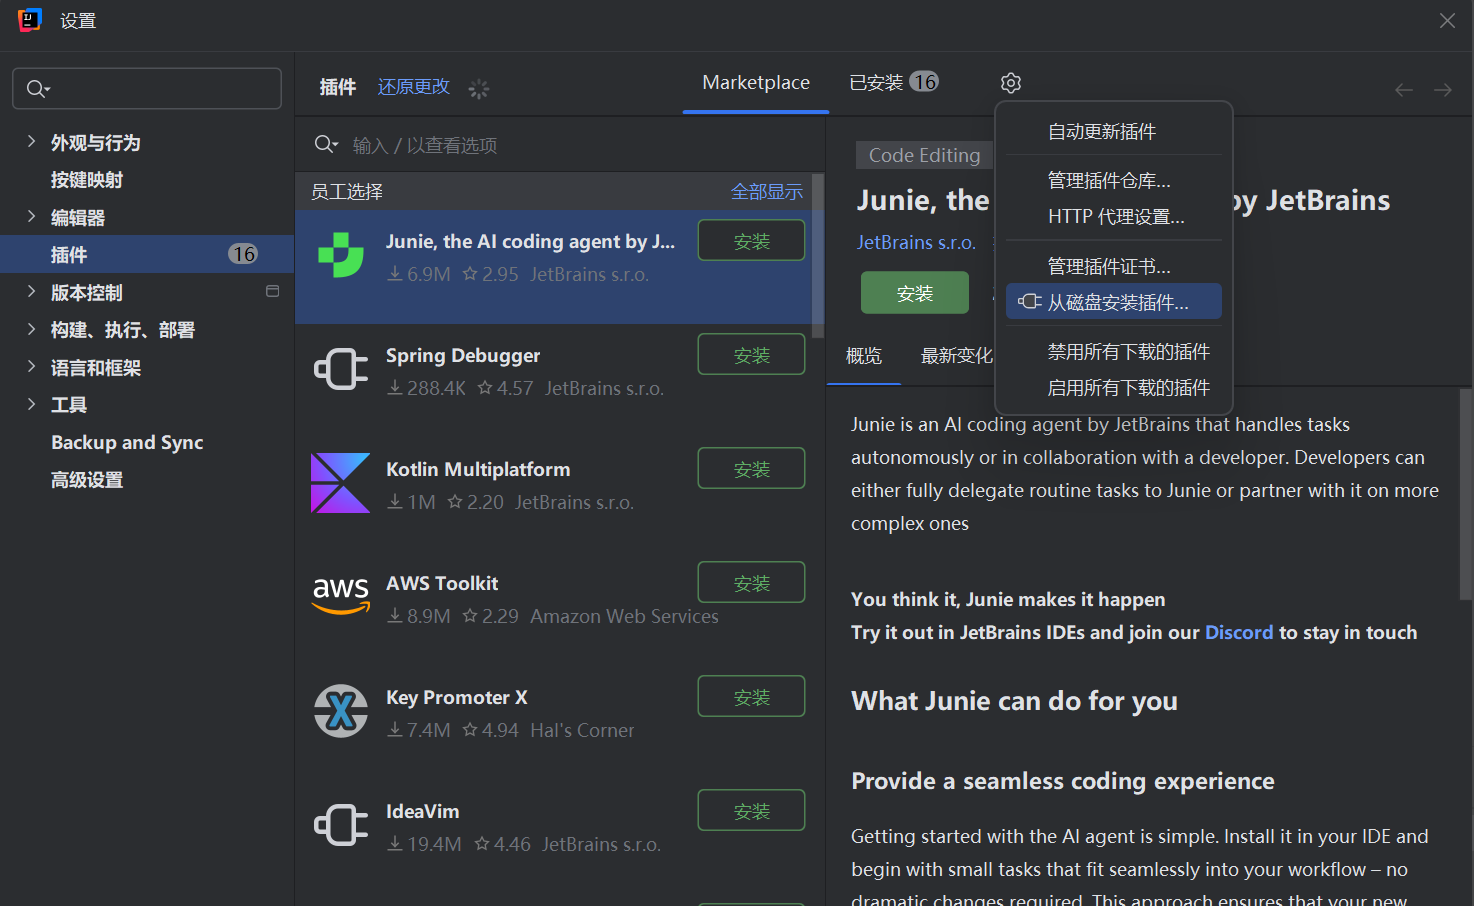Install the AWS Toolkit plugin
Viewport: 1474px width, 906px height.
pos(751,583)
